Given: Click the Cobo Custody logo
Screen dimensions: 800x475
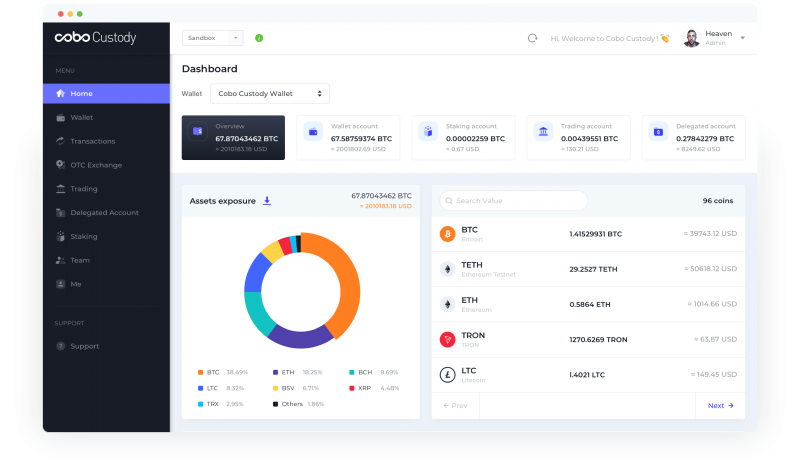Looking at the screenshot, I should 95,38.
